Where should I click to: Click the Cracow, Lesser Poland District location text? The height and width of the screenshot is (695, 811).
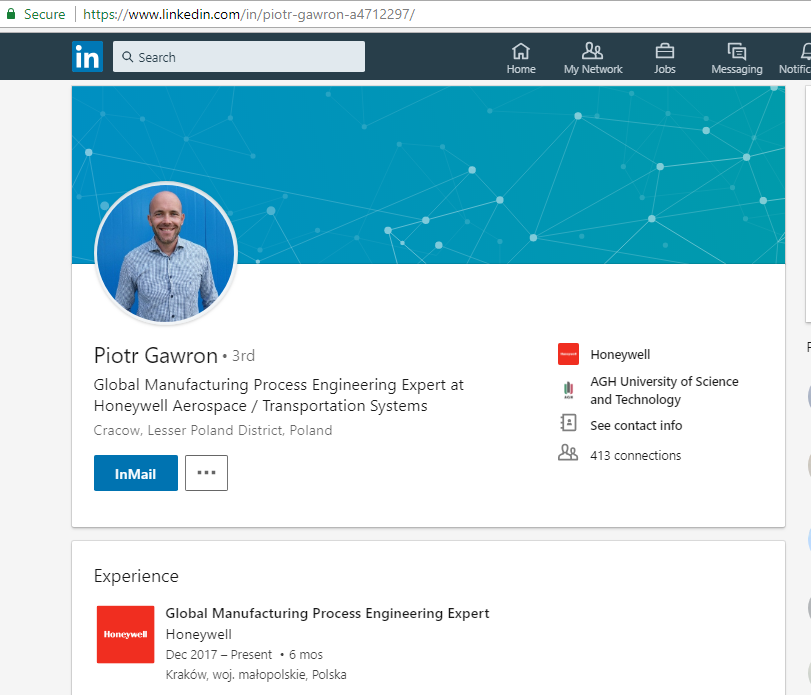(213, 430)
